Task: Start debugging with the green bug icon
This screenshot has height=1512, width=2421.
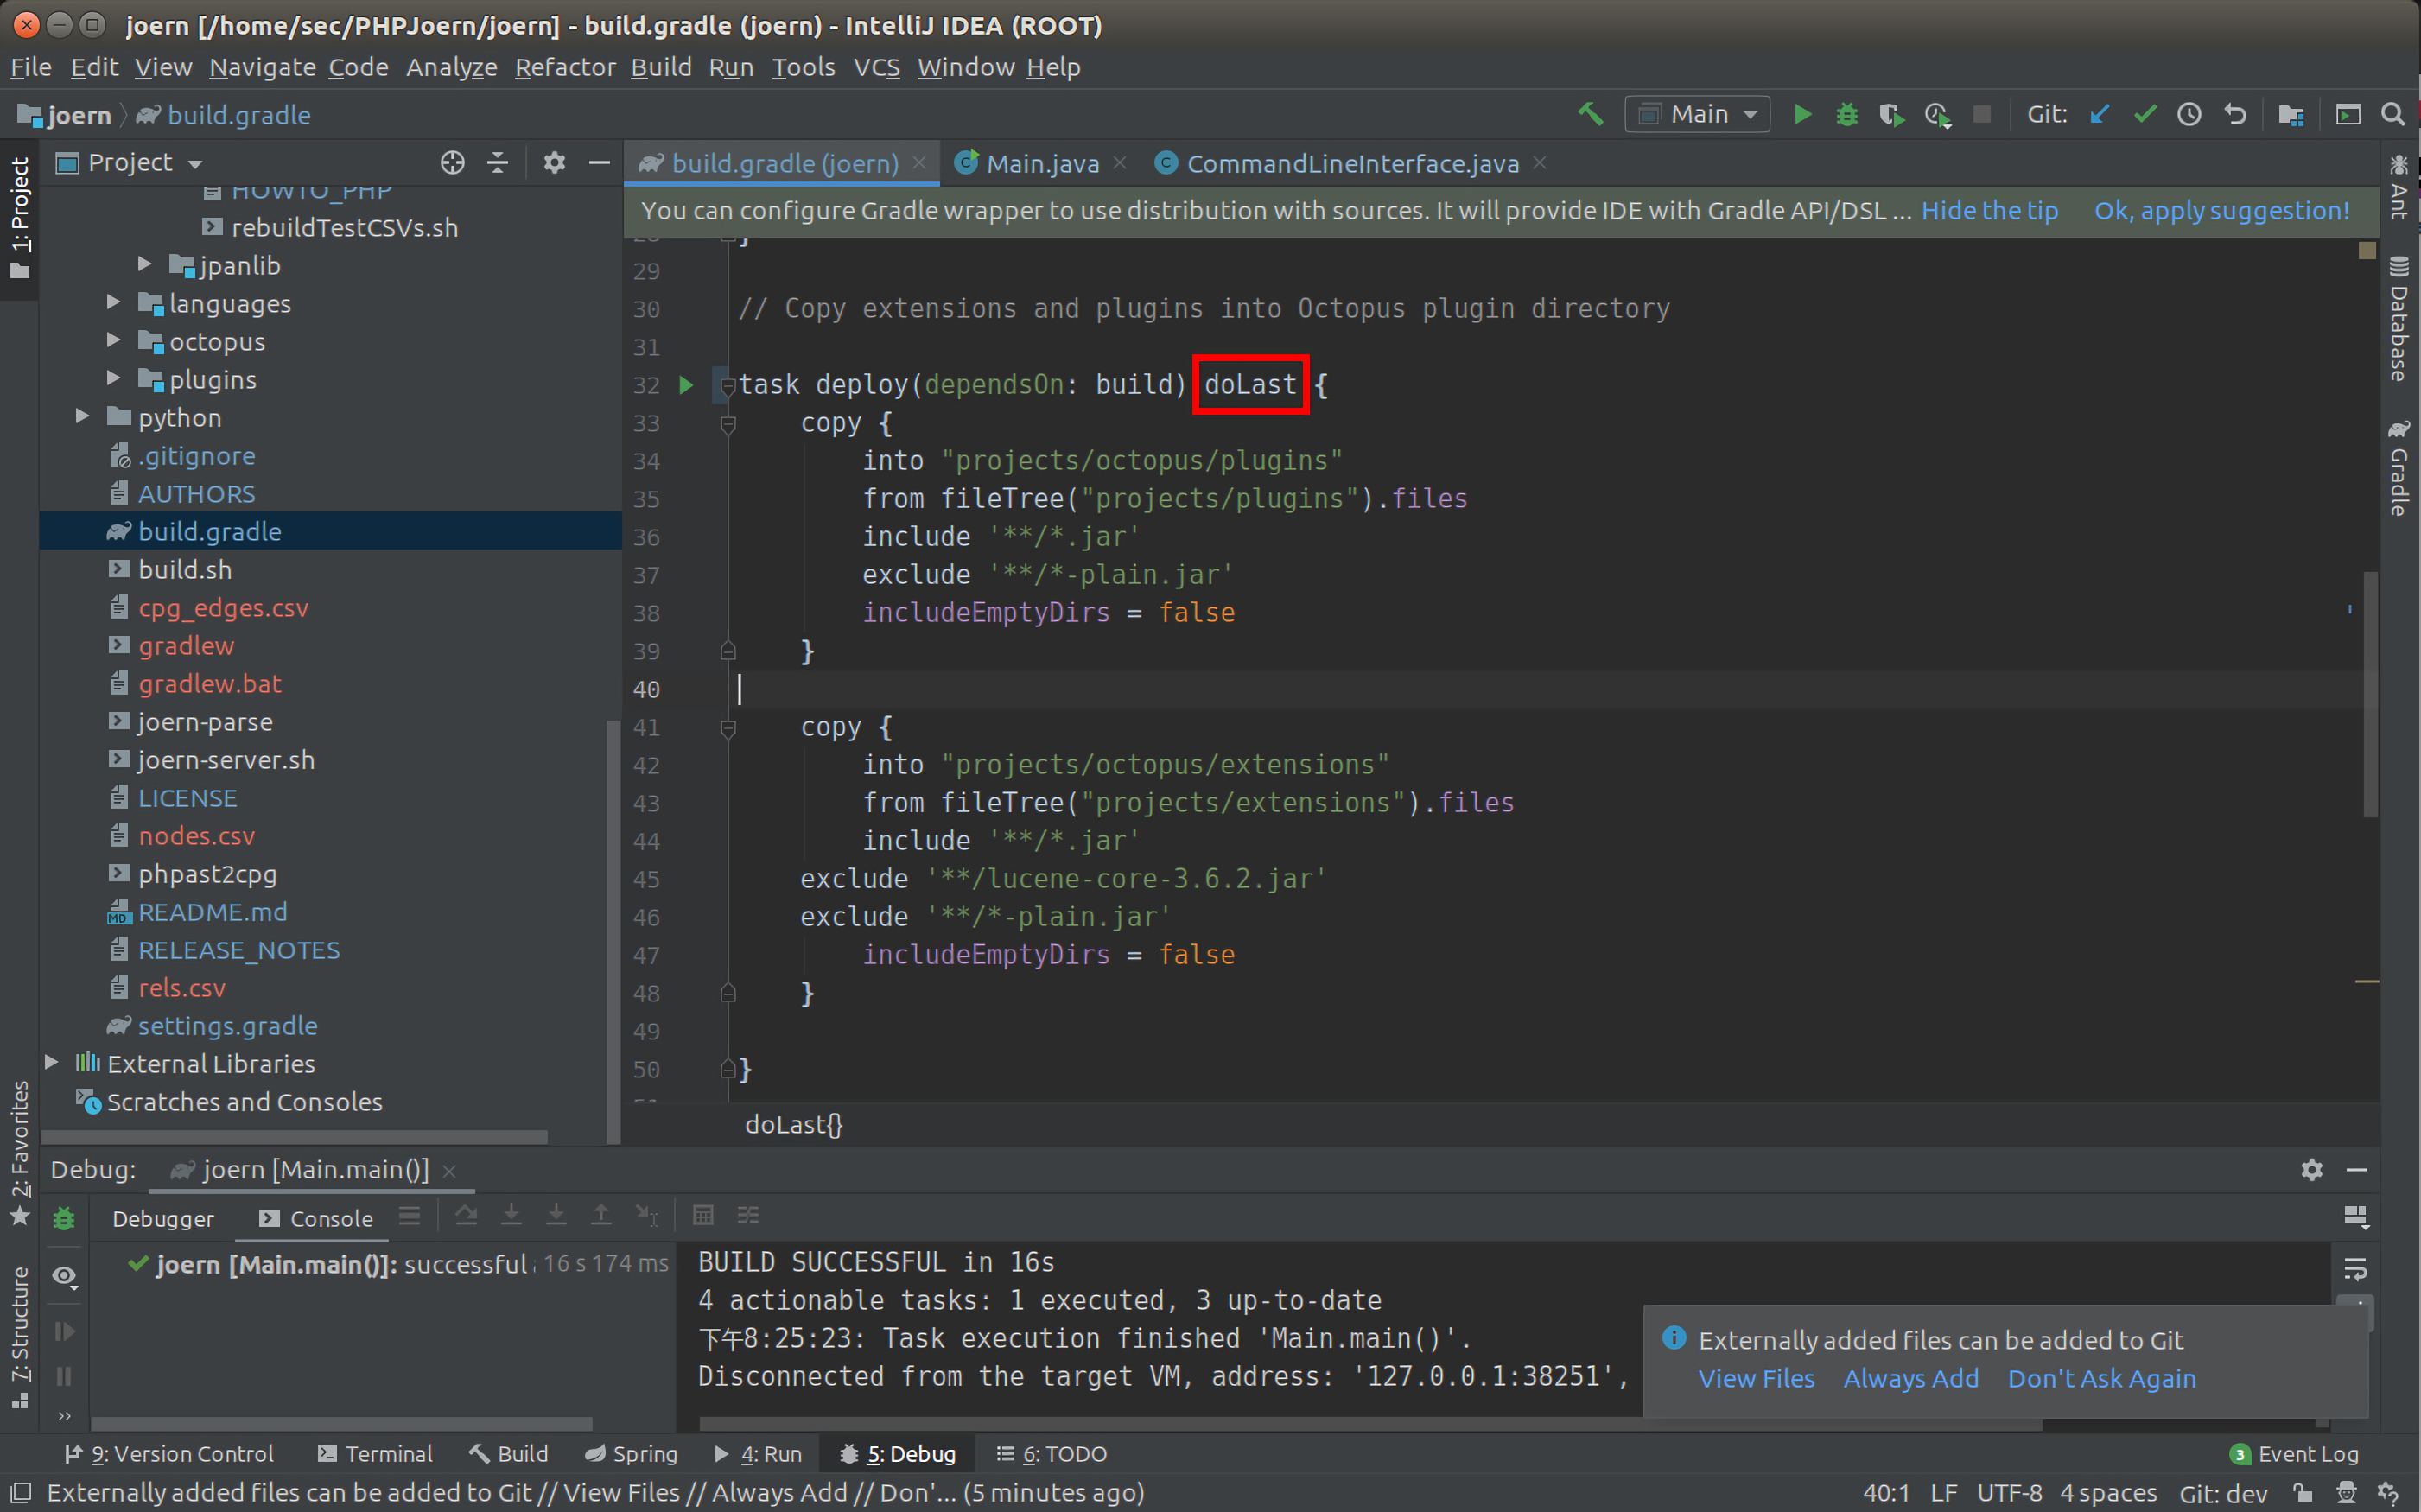Action: [x=1846, y=114]
